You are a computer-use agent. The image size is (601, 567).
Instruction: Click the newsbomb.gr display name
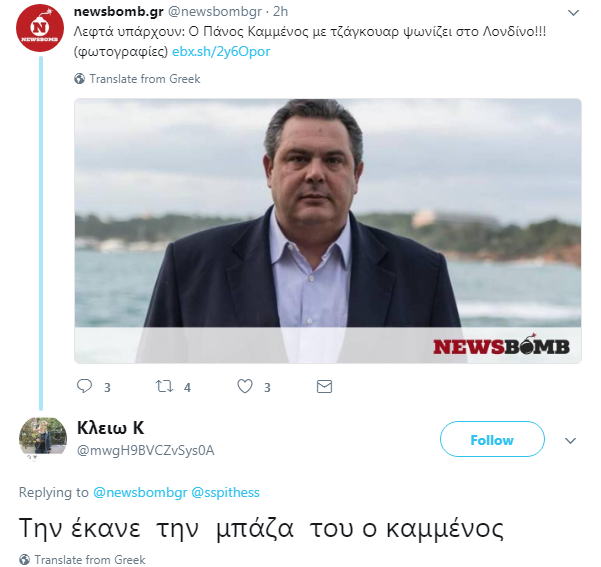(x=118, y=12)
